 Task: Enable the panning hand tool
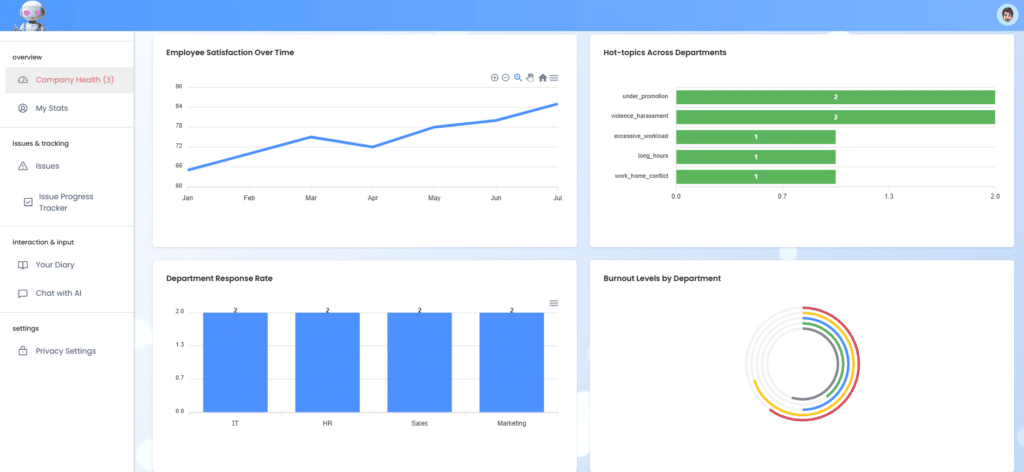(530, 78)
